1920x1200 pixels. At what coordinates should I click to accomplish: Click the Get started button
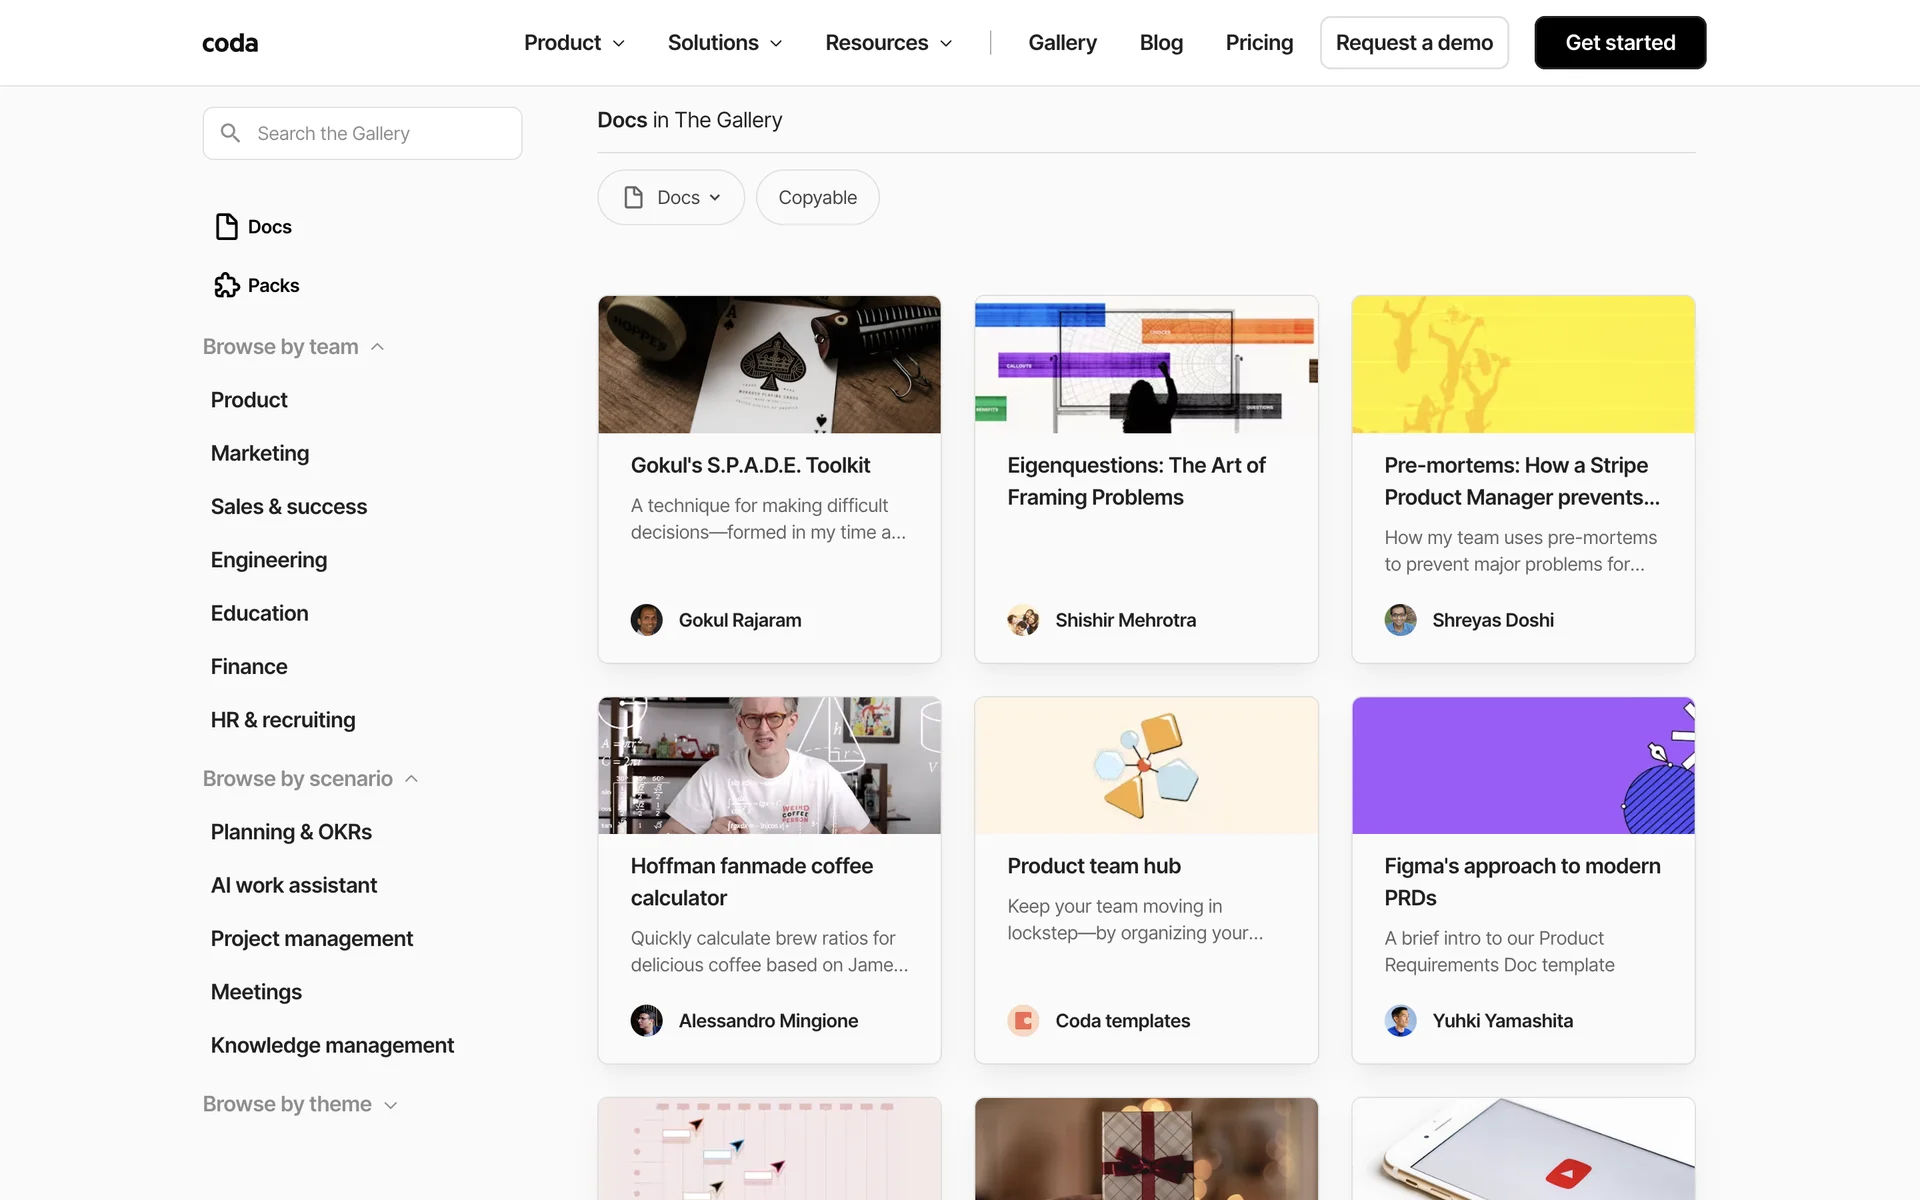[1620, 43]
